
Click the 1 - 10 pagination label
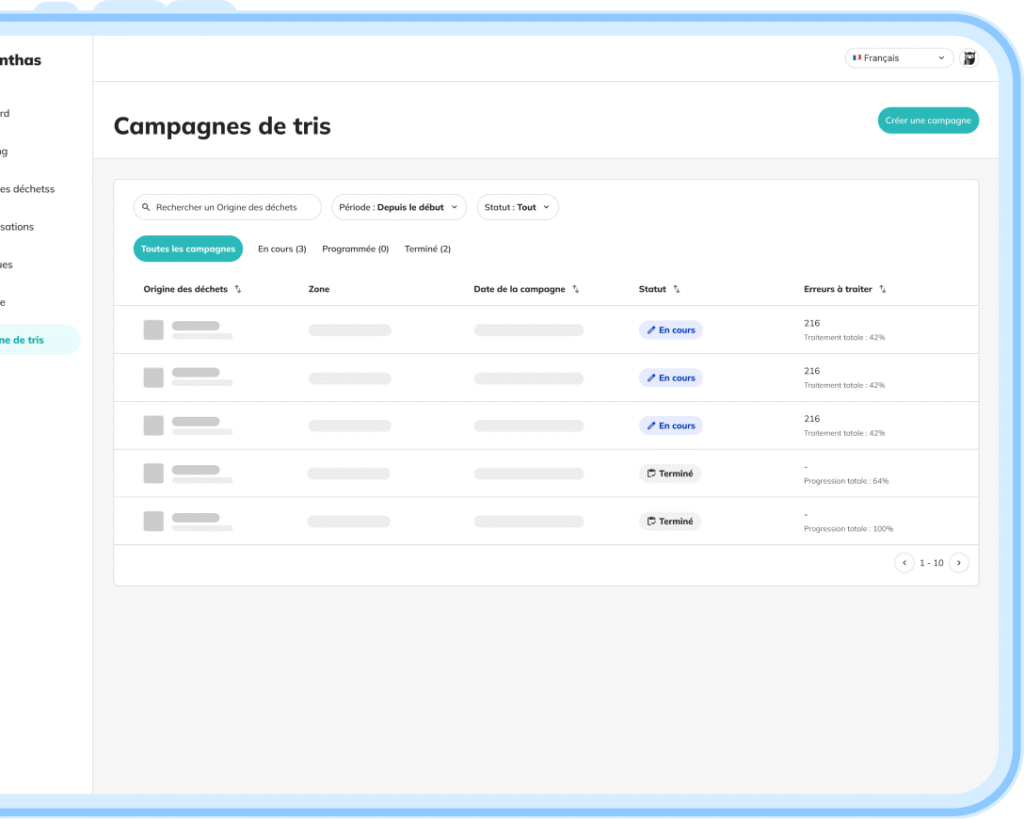931,563
